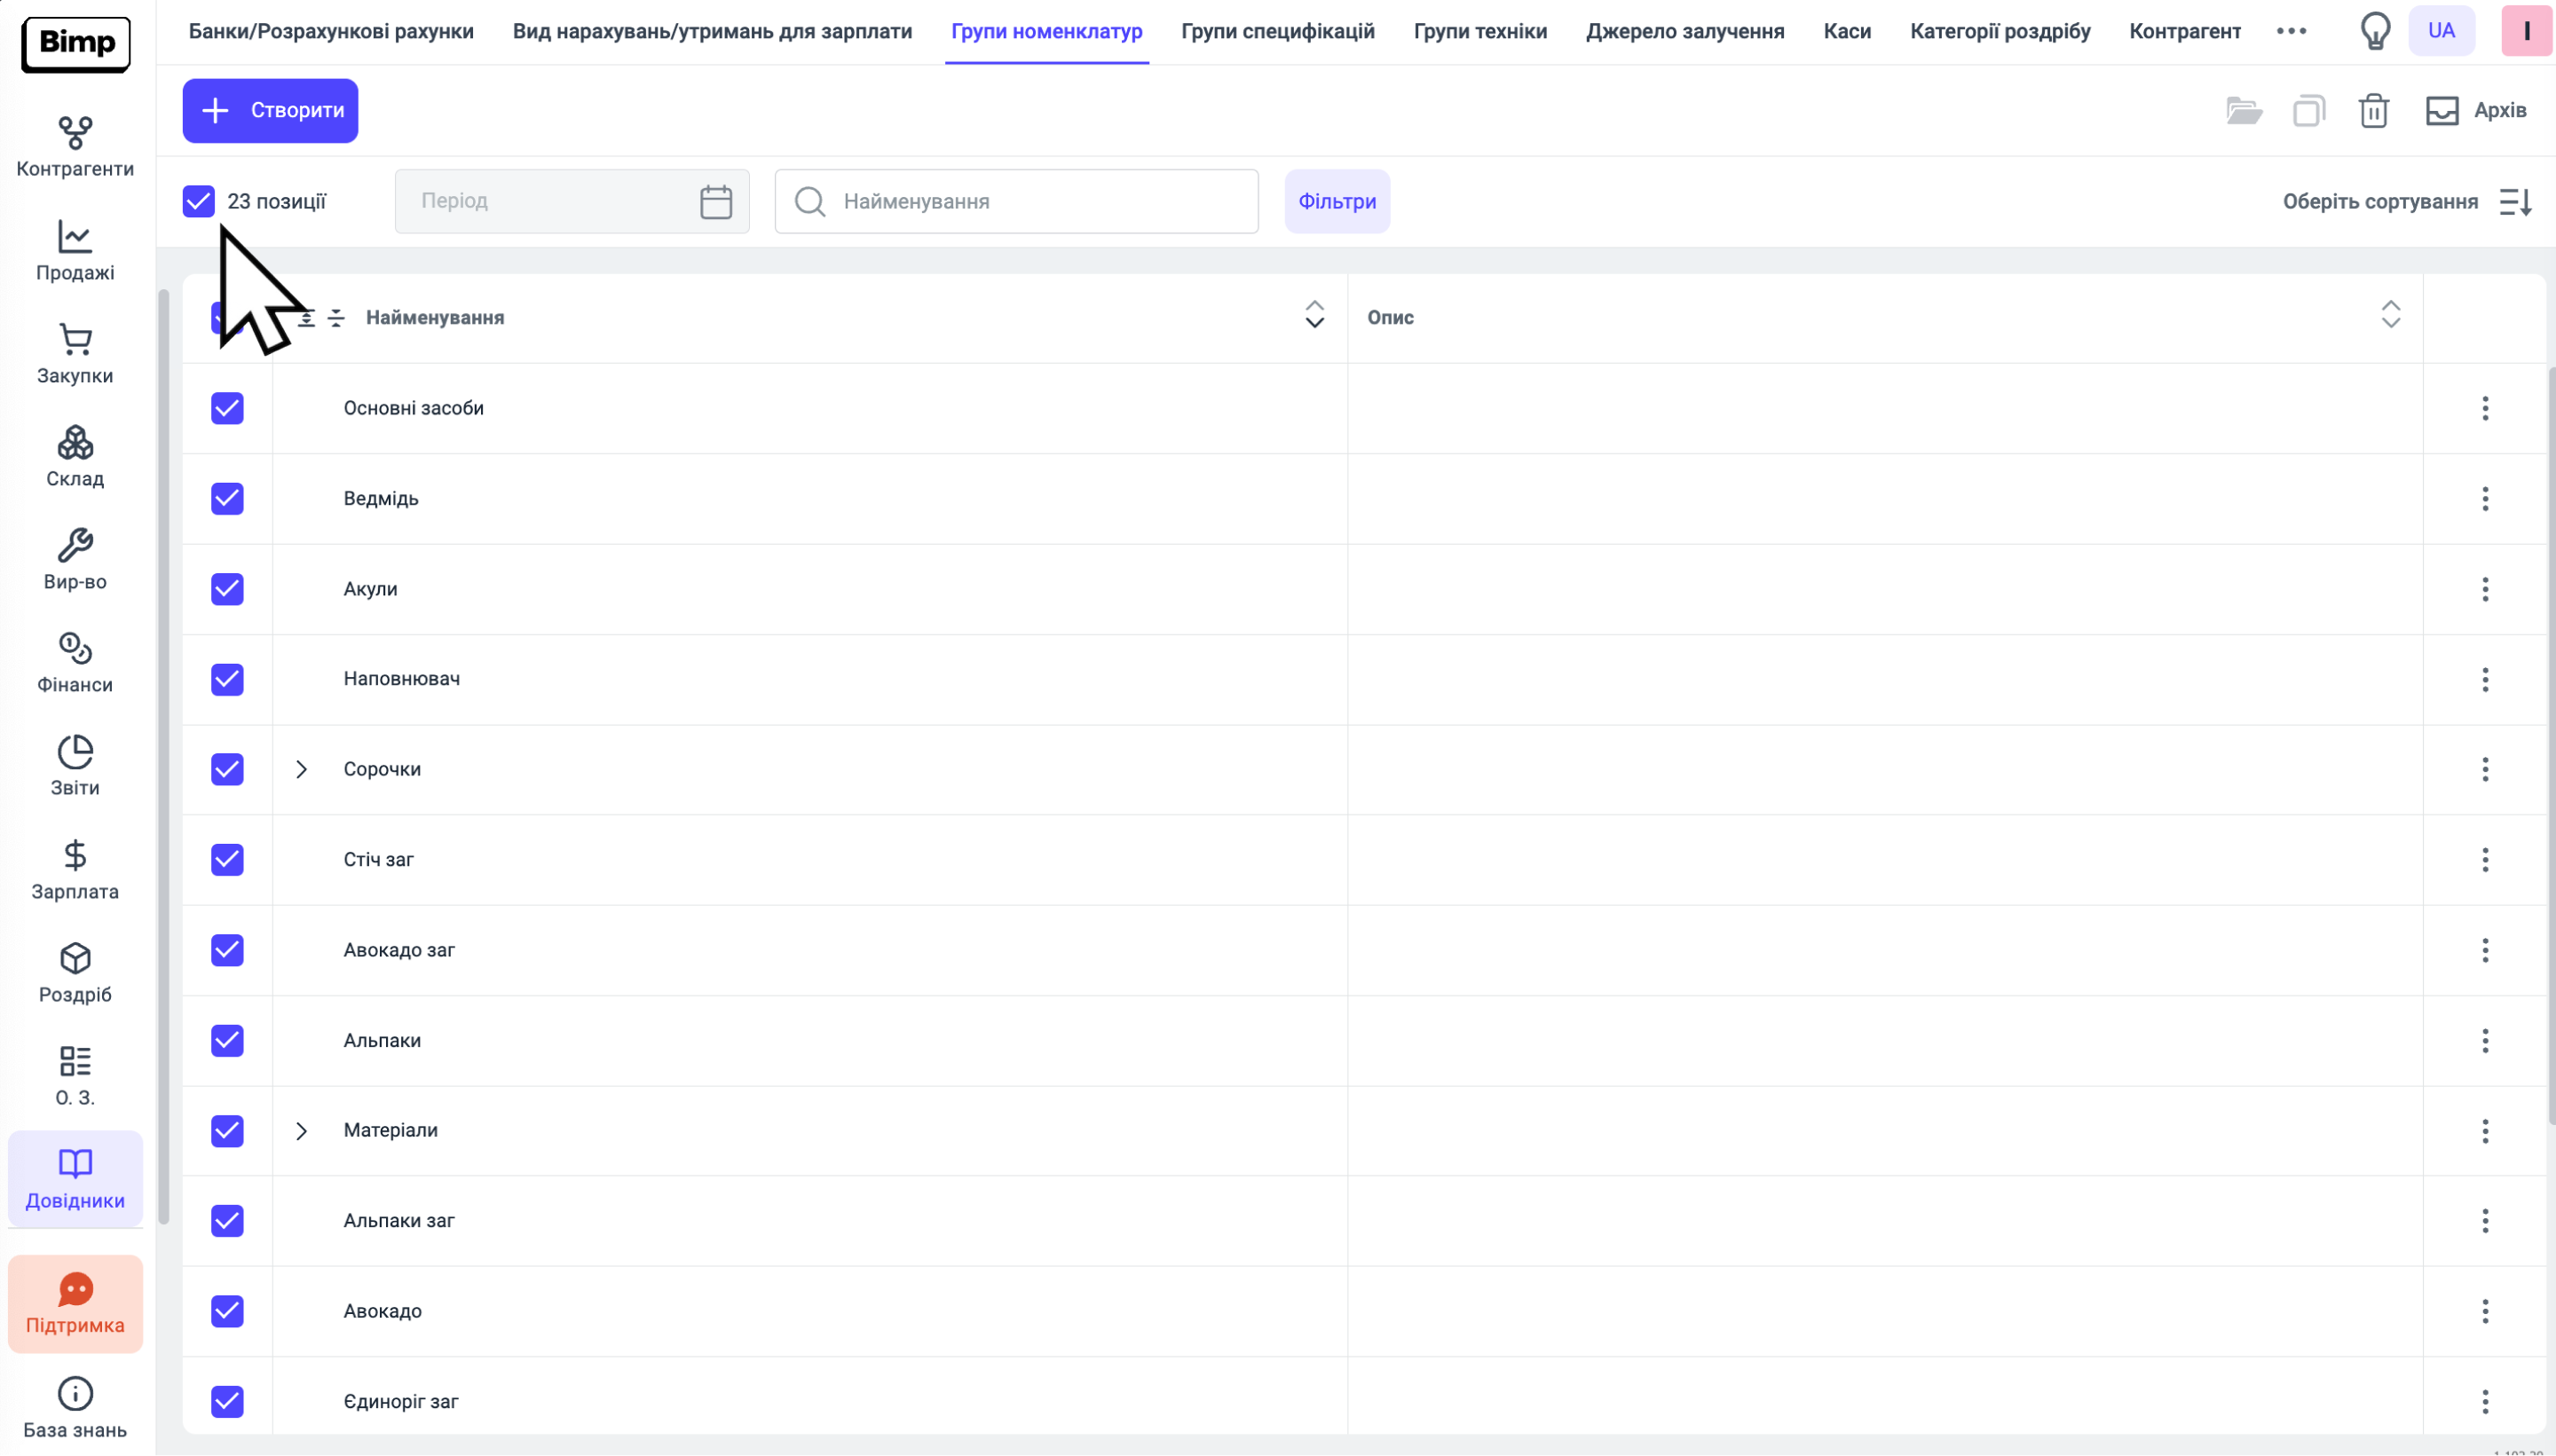Open the Звіти reports section
2556x1456 pixels.
(75, 766)
